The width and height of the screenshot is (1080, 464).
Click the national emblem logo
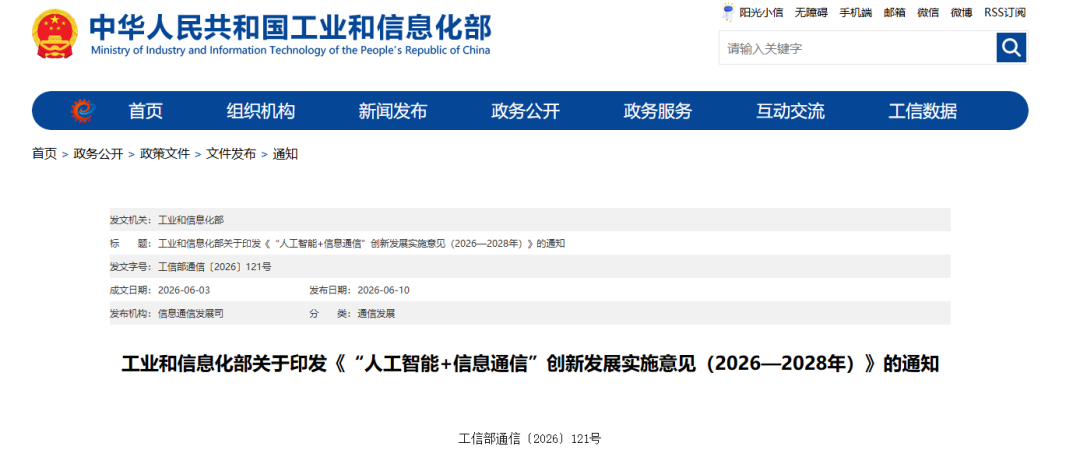tap(55, 34)
